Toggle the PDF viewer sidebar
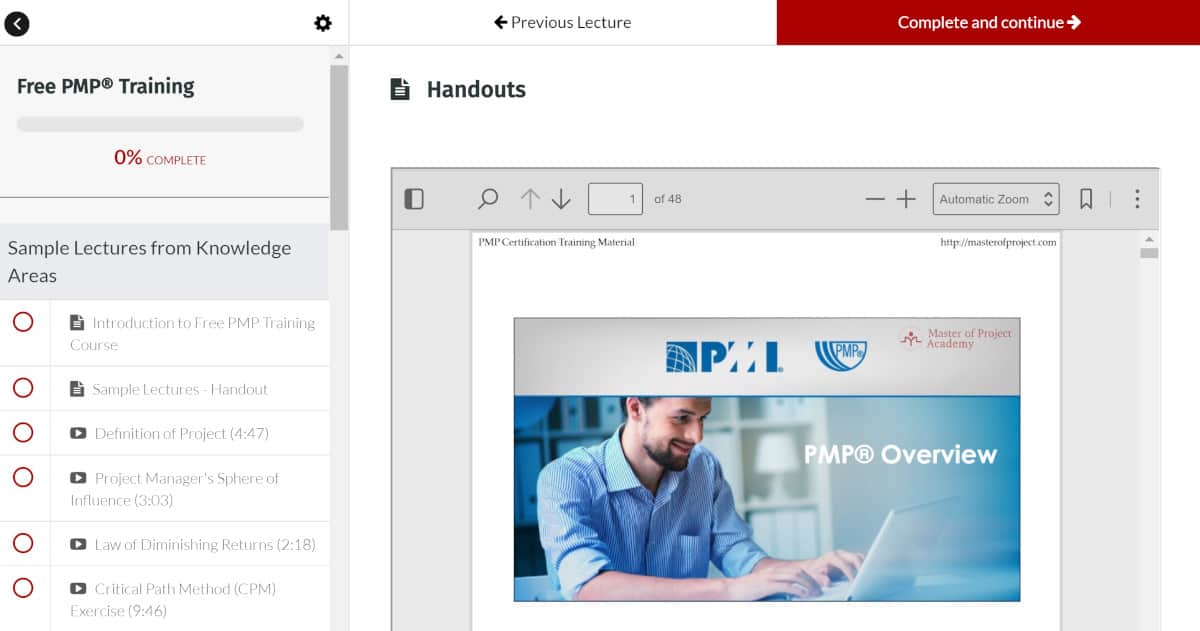Viewport: 1200px width, 631px height. [x=414, y=199]
